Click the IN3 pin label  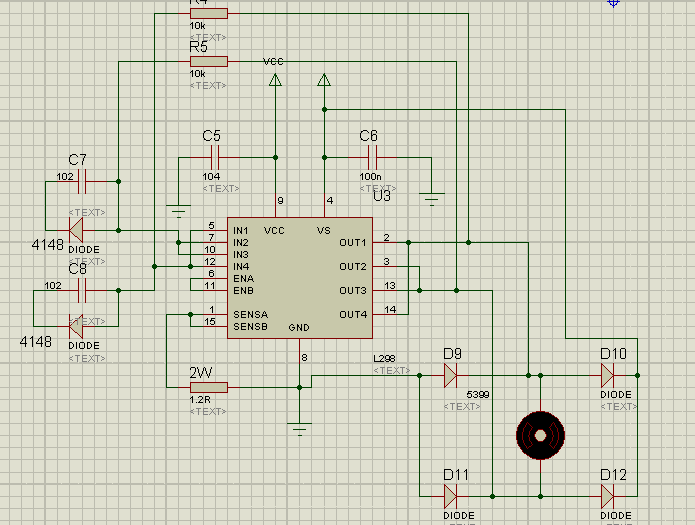[241, 255]
